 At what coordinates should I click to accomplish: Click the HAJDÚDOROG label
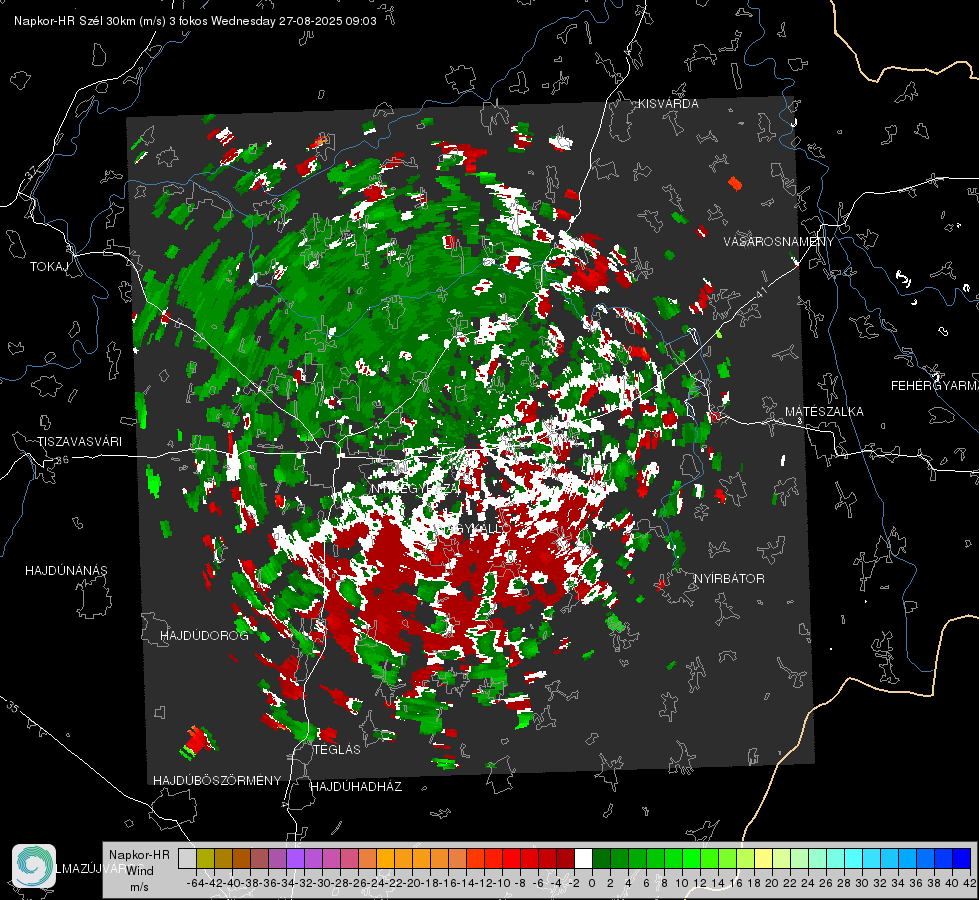(204, 636)
